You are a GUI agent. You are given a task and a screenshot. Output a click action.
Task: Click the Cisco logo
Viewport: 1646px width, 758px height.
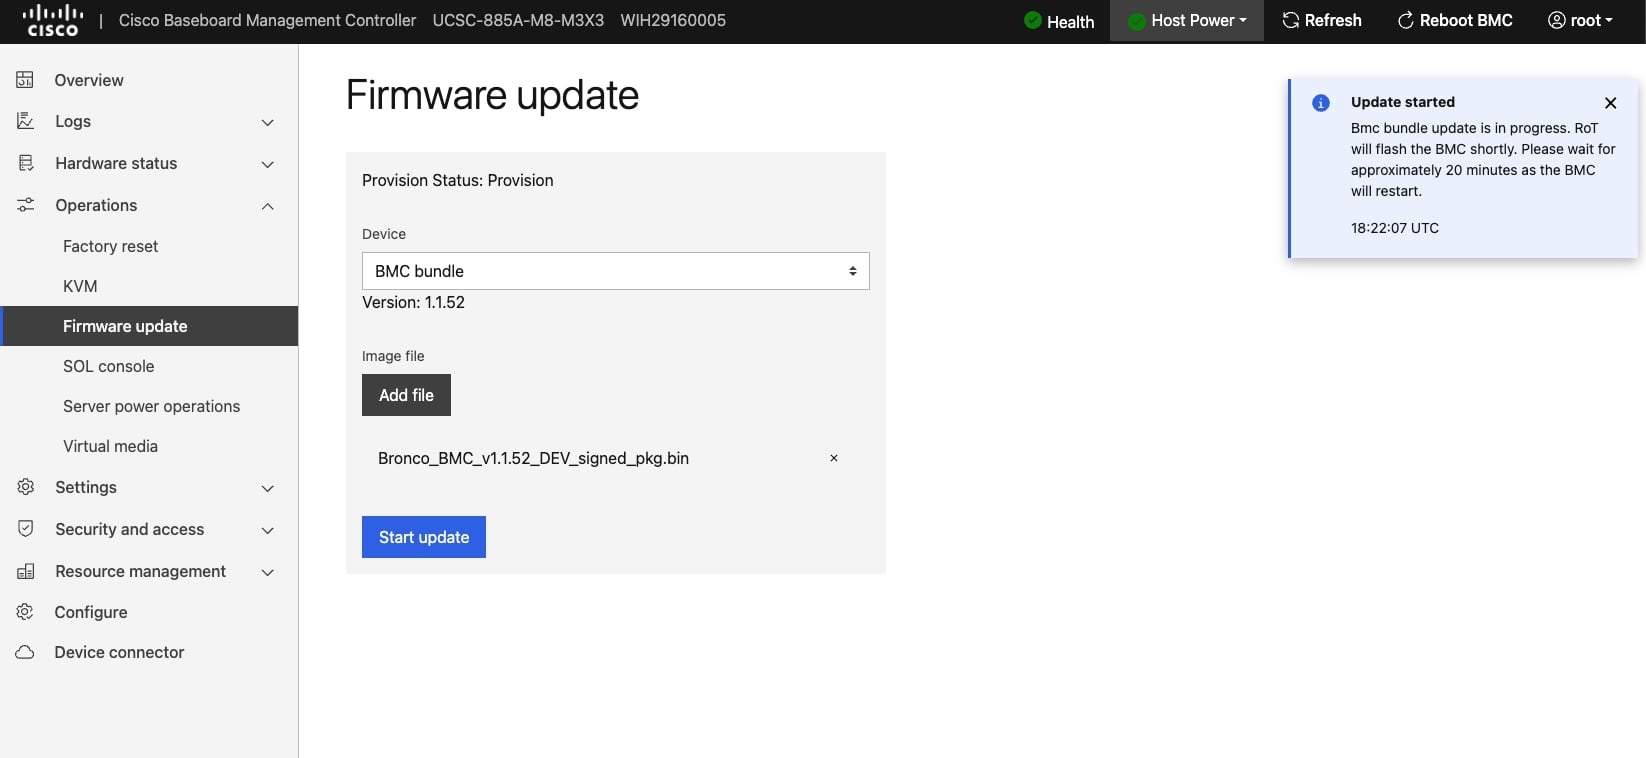click(x=53, y=20)
